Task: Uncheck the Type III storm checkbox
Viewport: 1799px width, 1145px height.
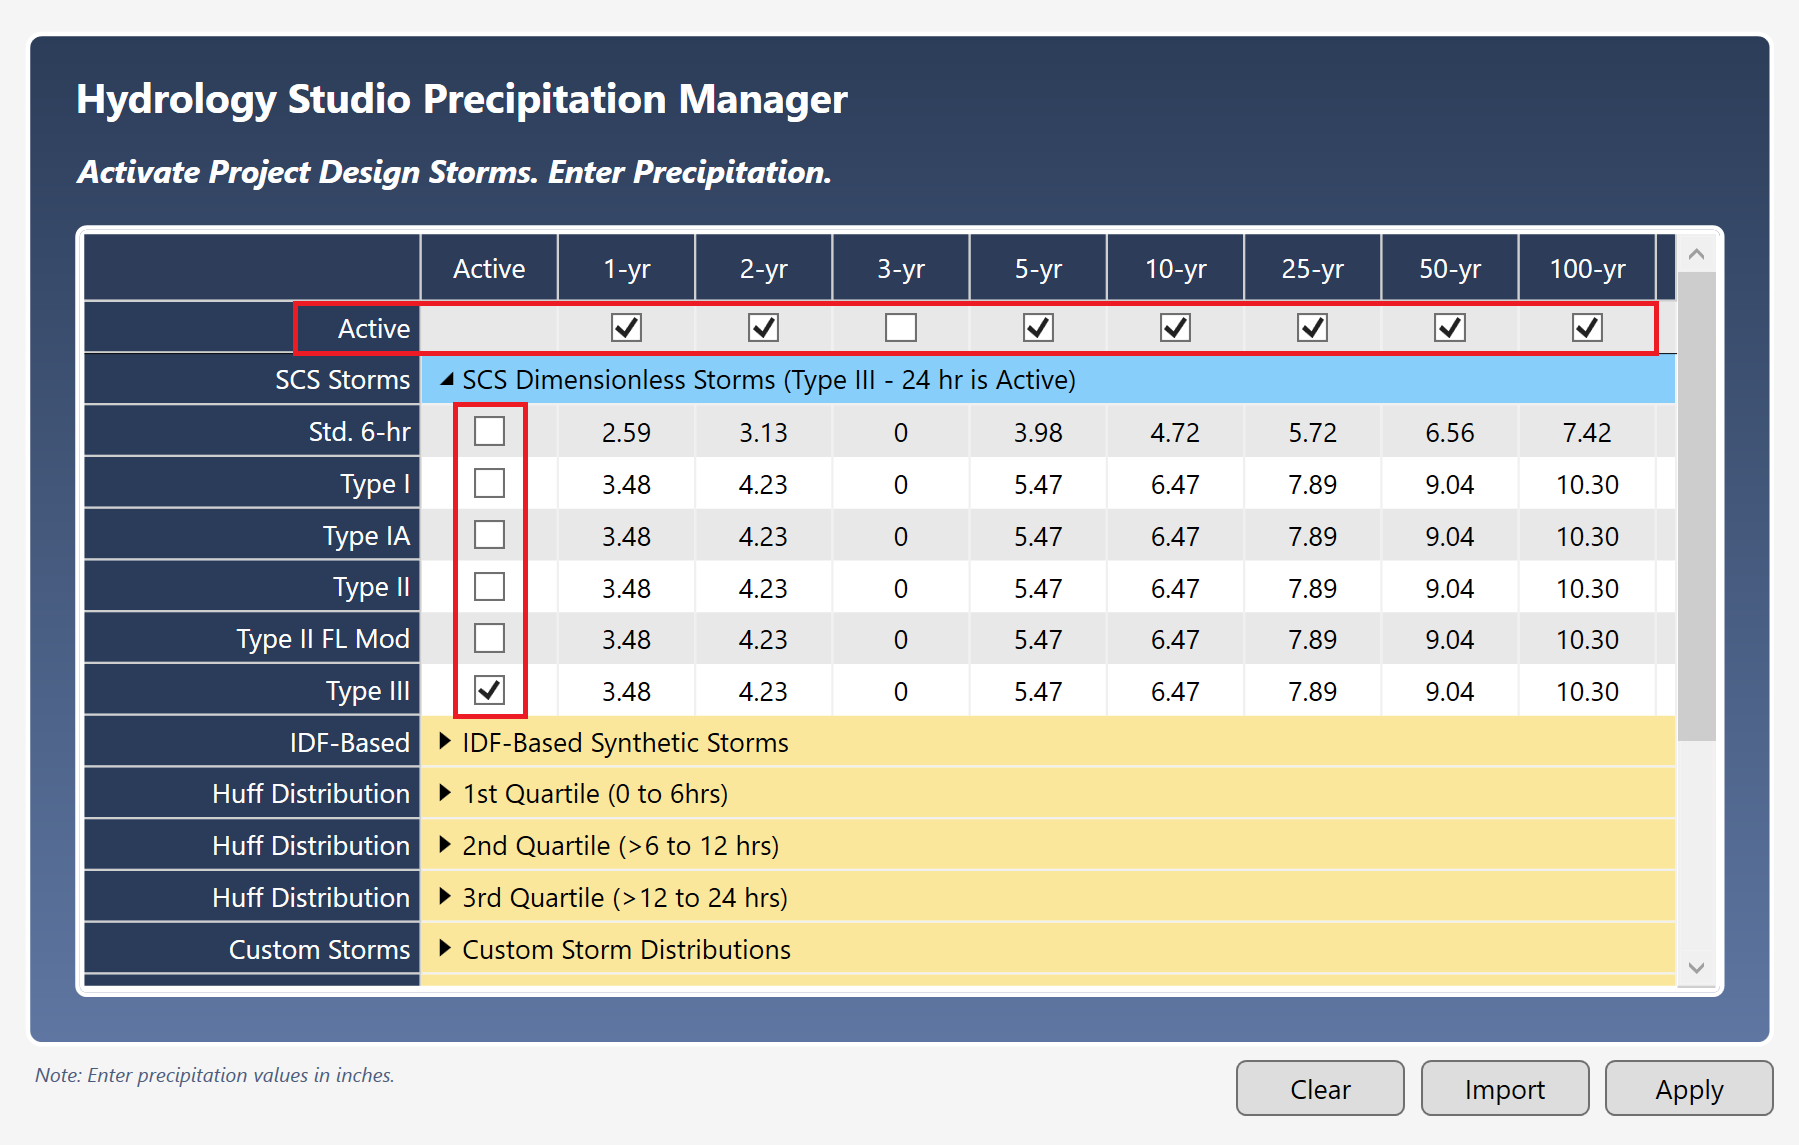Action: tap(489, 689)
